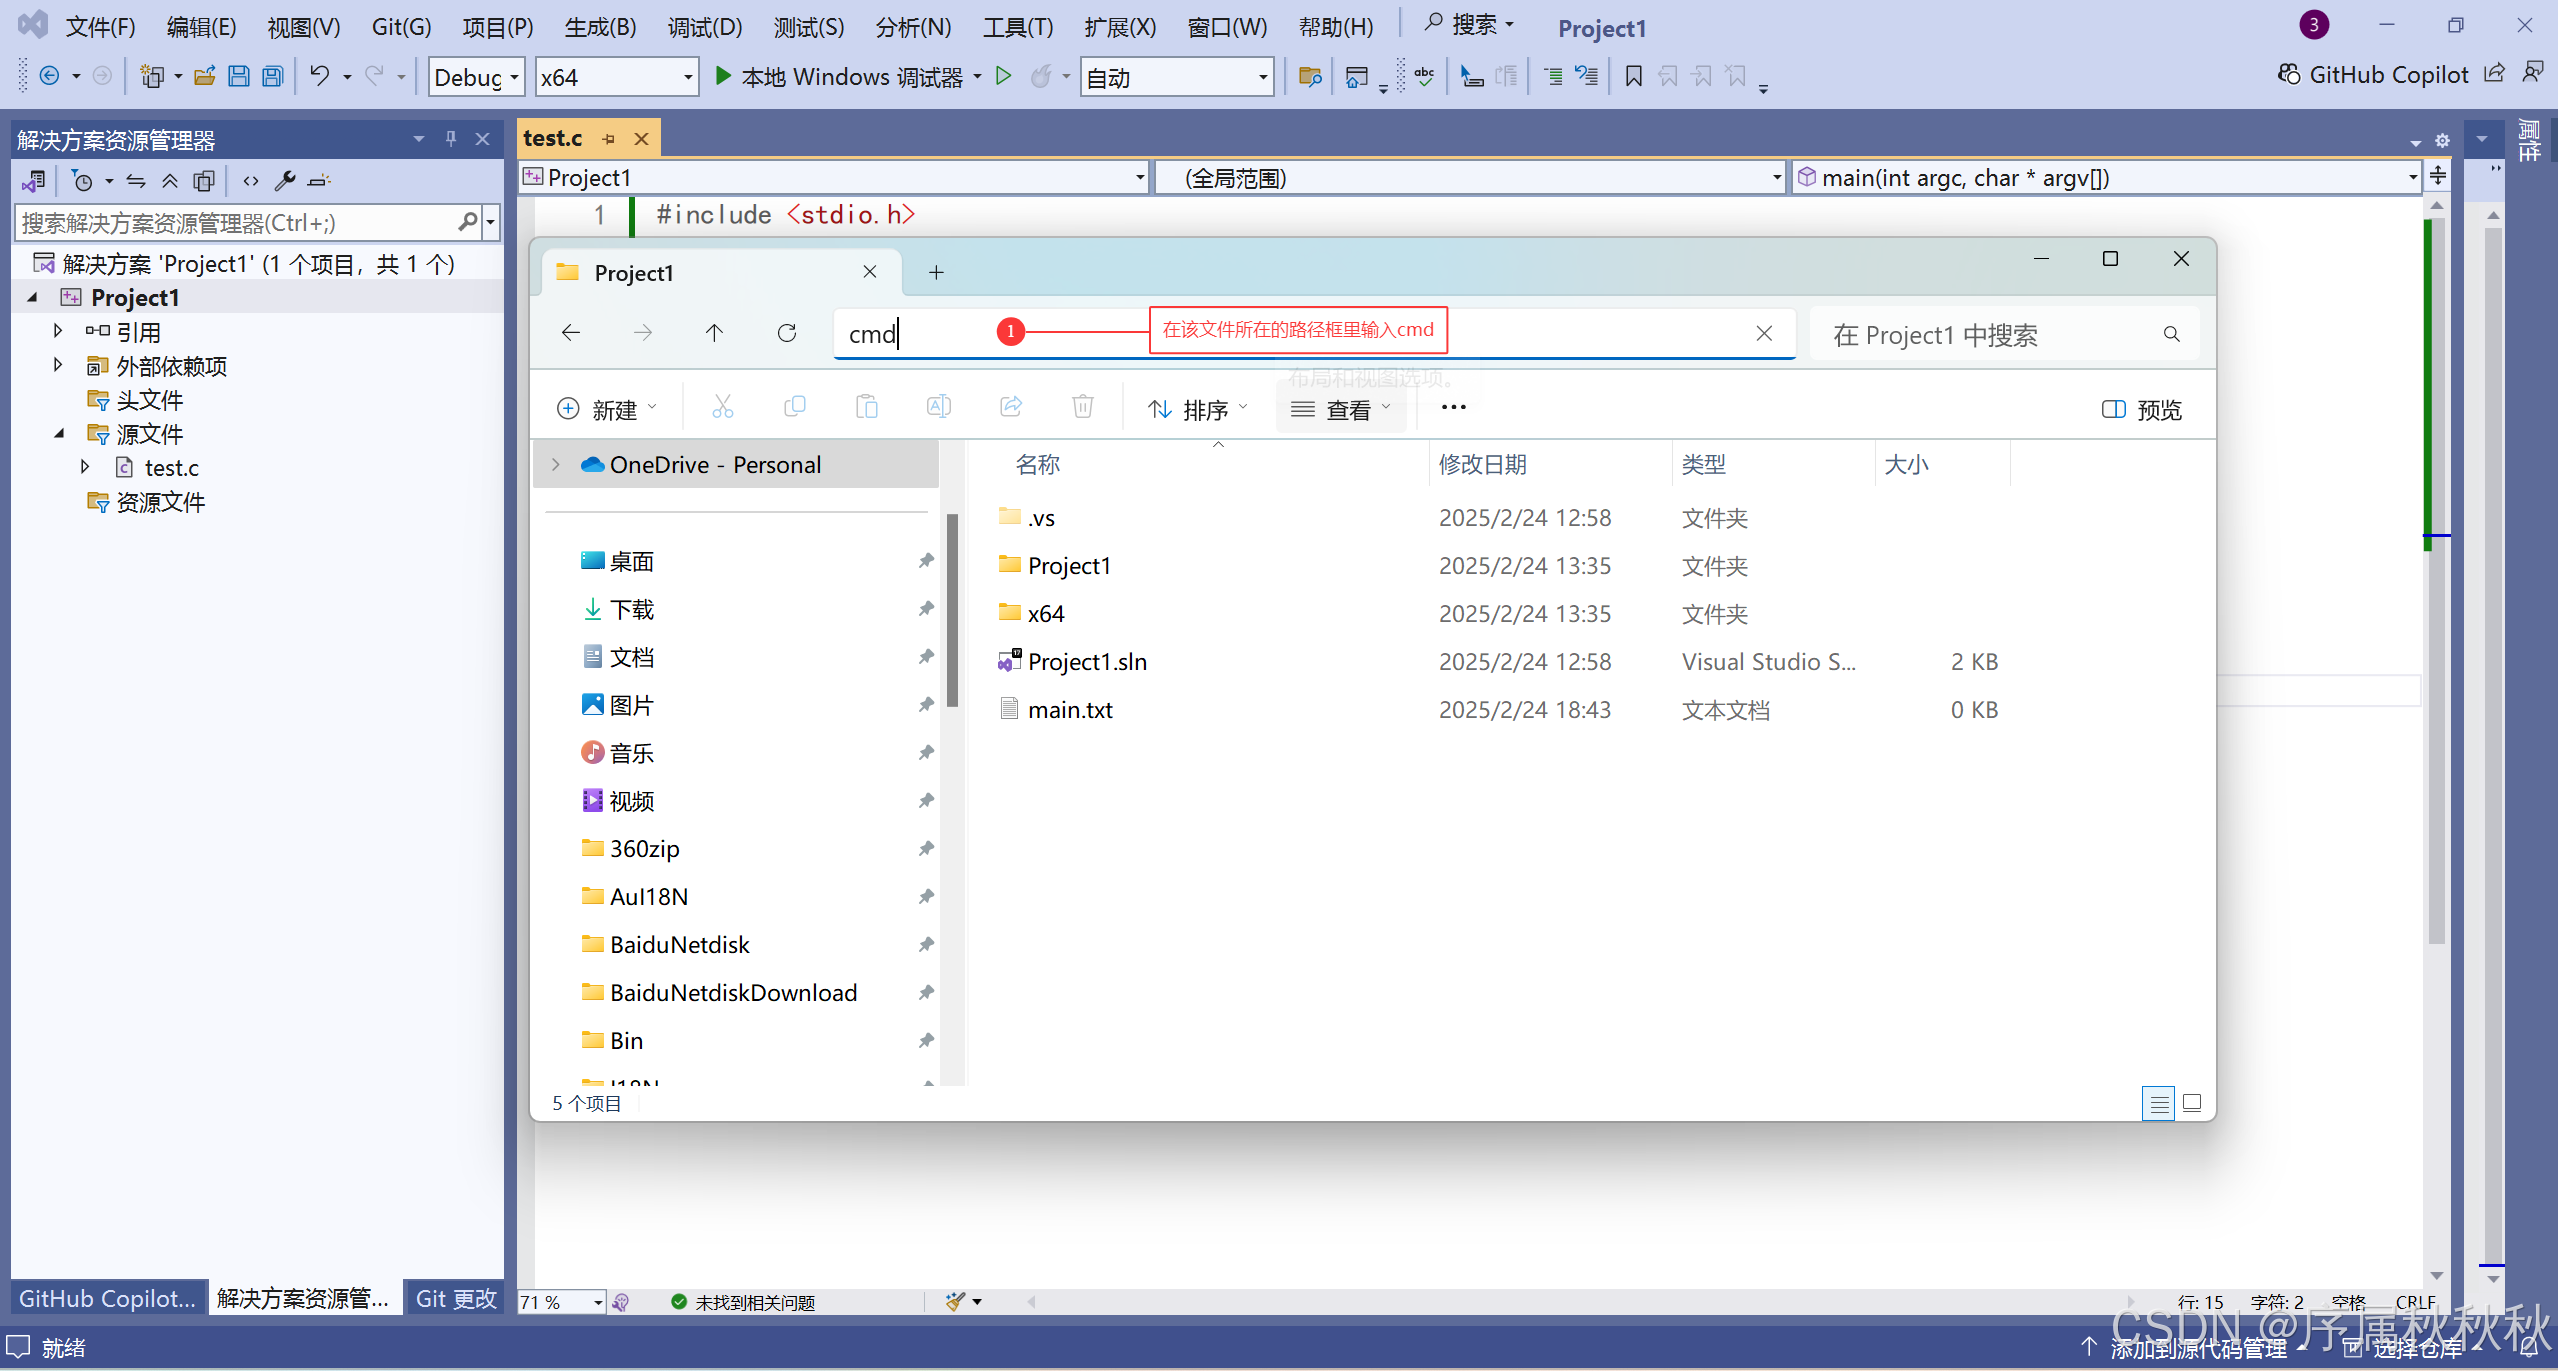The width and height of the screenshot is (2558, 1371).
Task: Click Properties wrench icon in Solution Explorer
Action: point(285,181)
